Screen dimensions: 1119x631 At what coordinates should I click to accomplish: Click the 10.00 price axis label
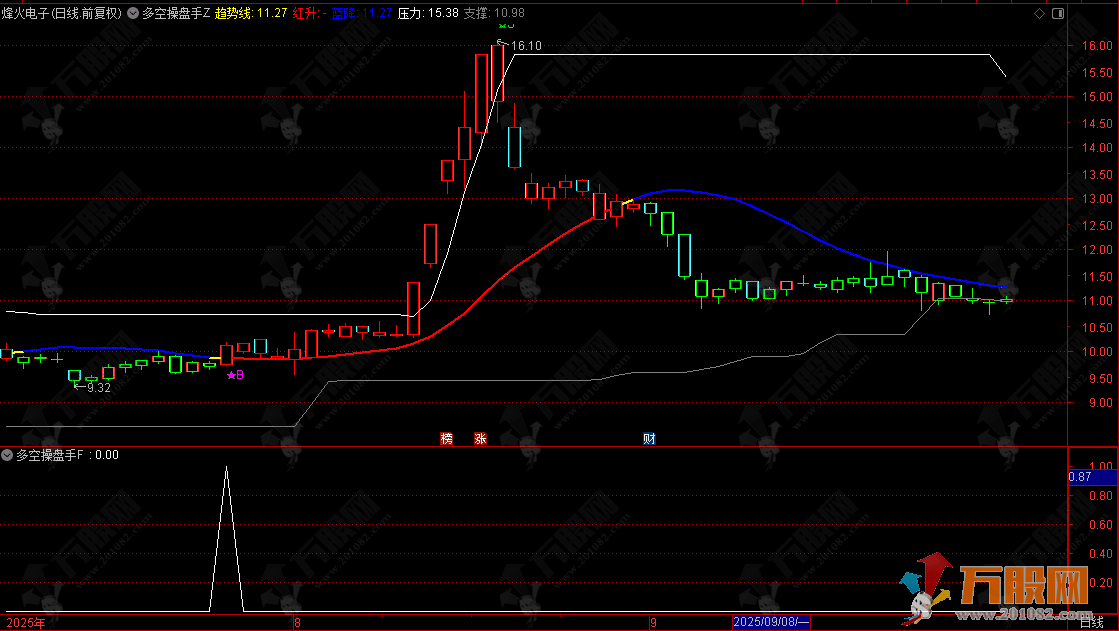click(x=1098, y=351)
